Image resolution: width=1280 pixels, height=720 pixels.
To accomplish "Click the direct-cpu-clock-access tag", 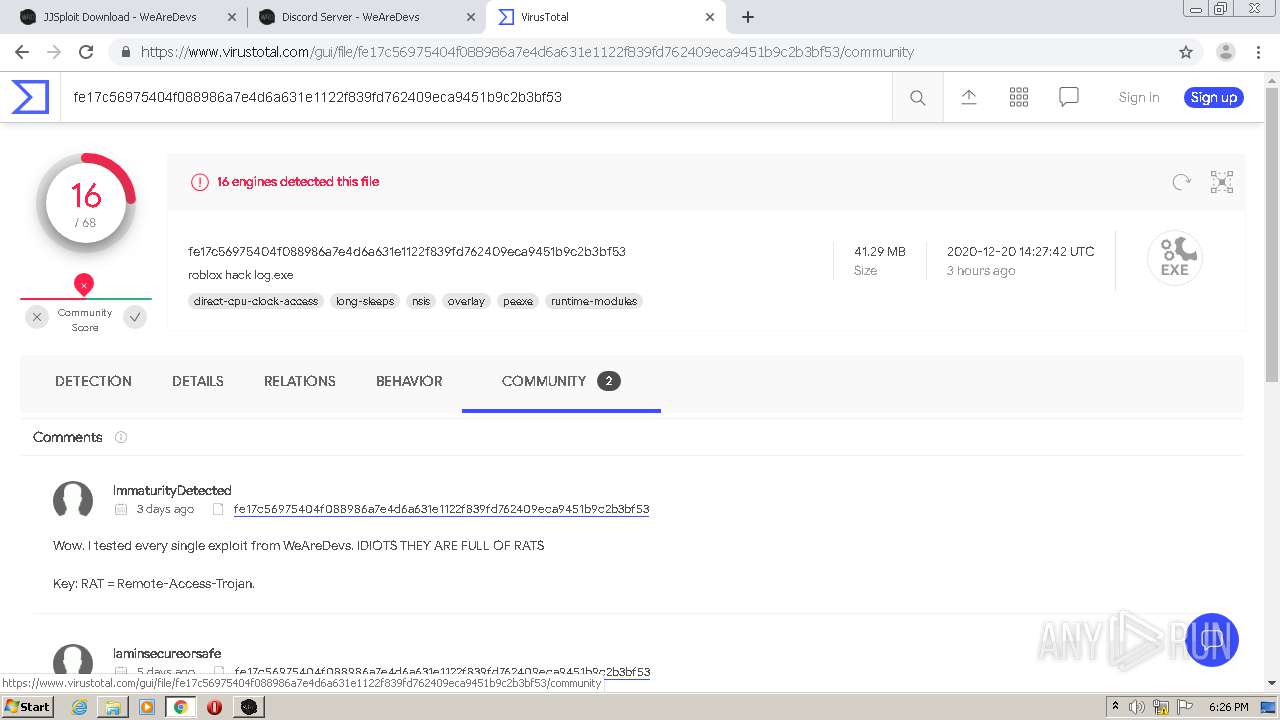I will tap(256, 301).
